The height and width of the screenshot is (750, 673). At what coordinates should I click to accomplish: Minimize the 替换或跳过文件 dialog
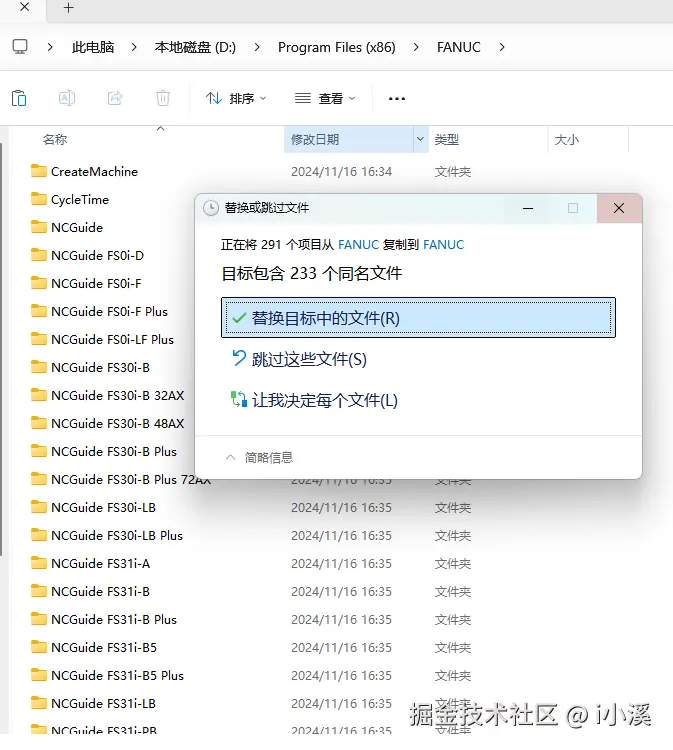528,208
